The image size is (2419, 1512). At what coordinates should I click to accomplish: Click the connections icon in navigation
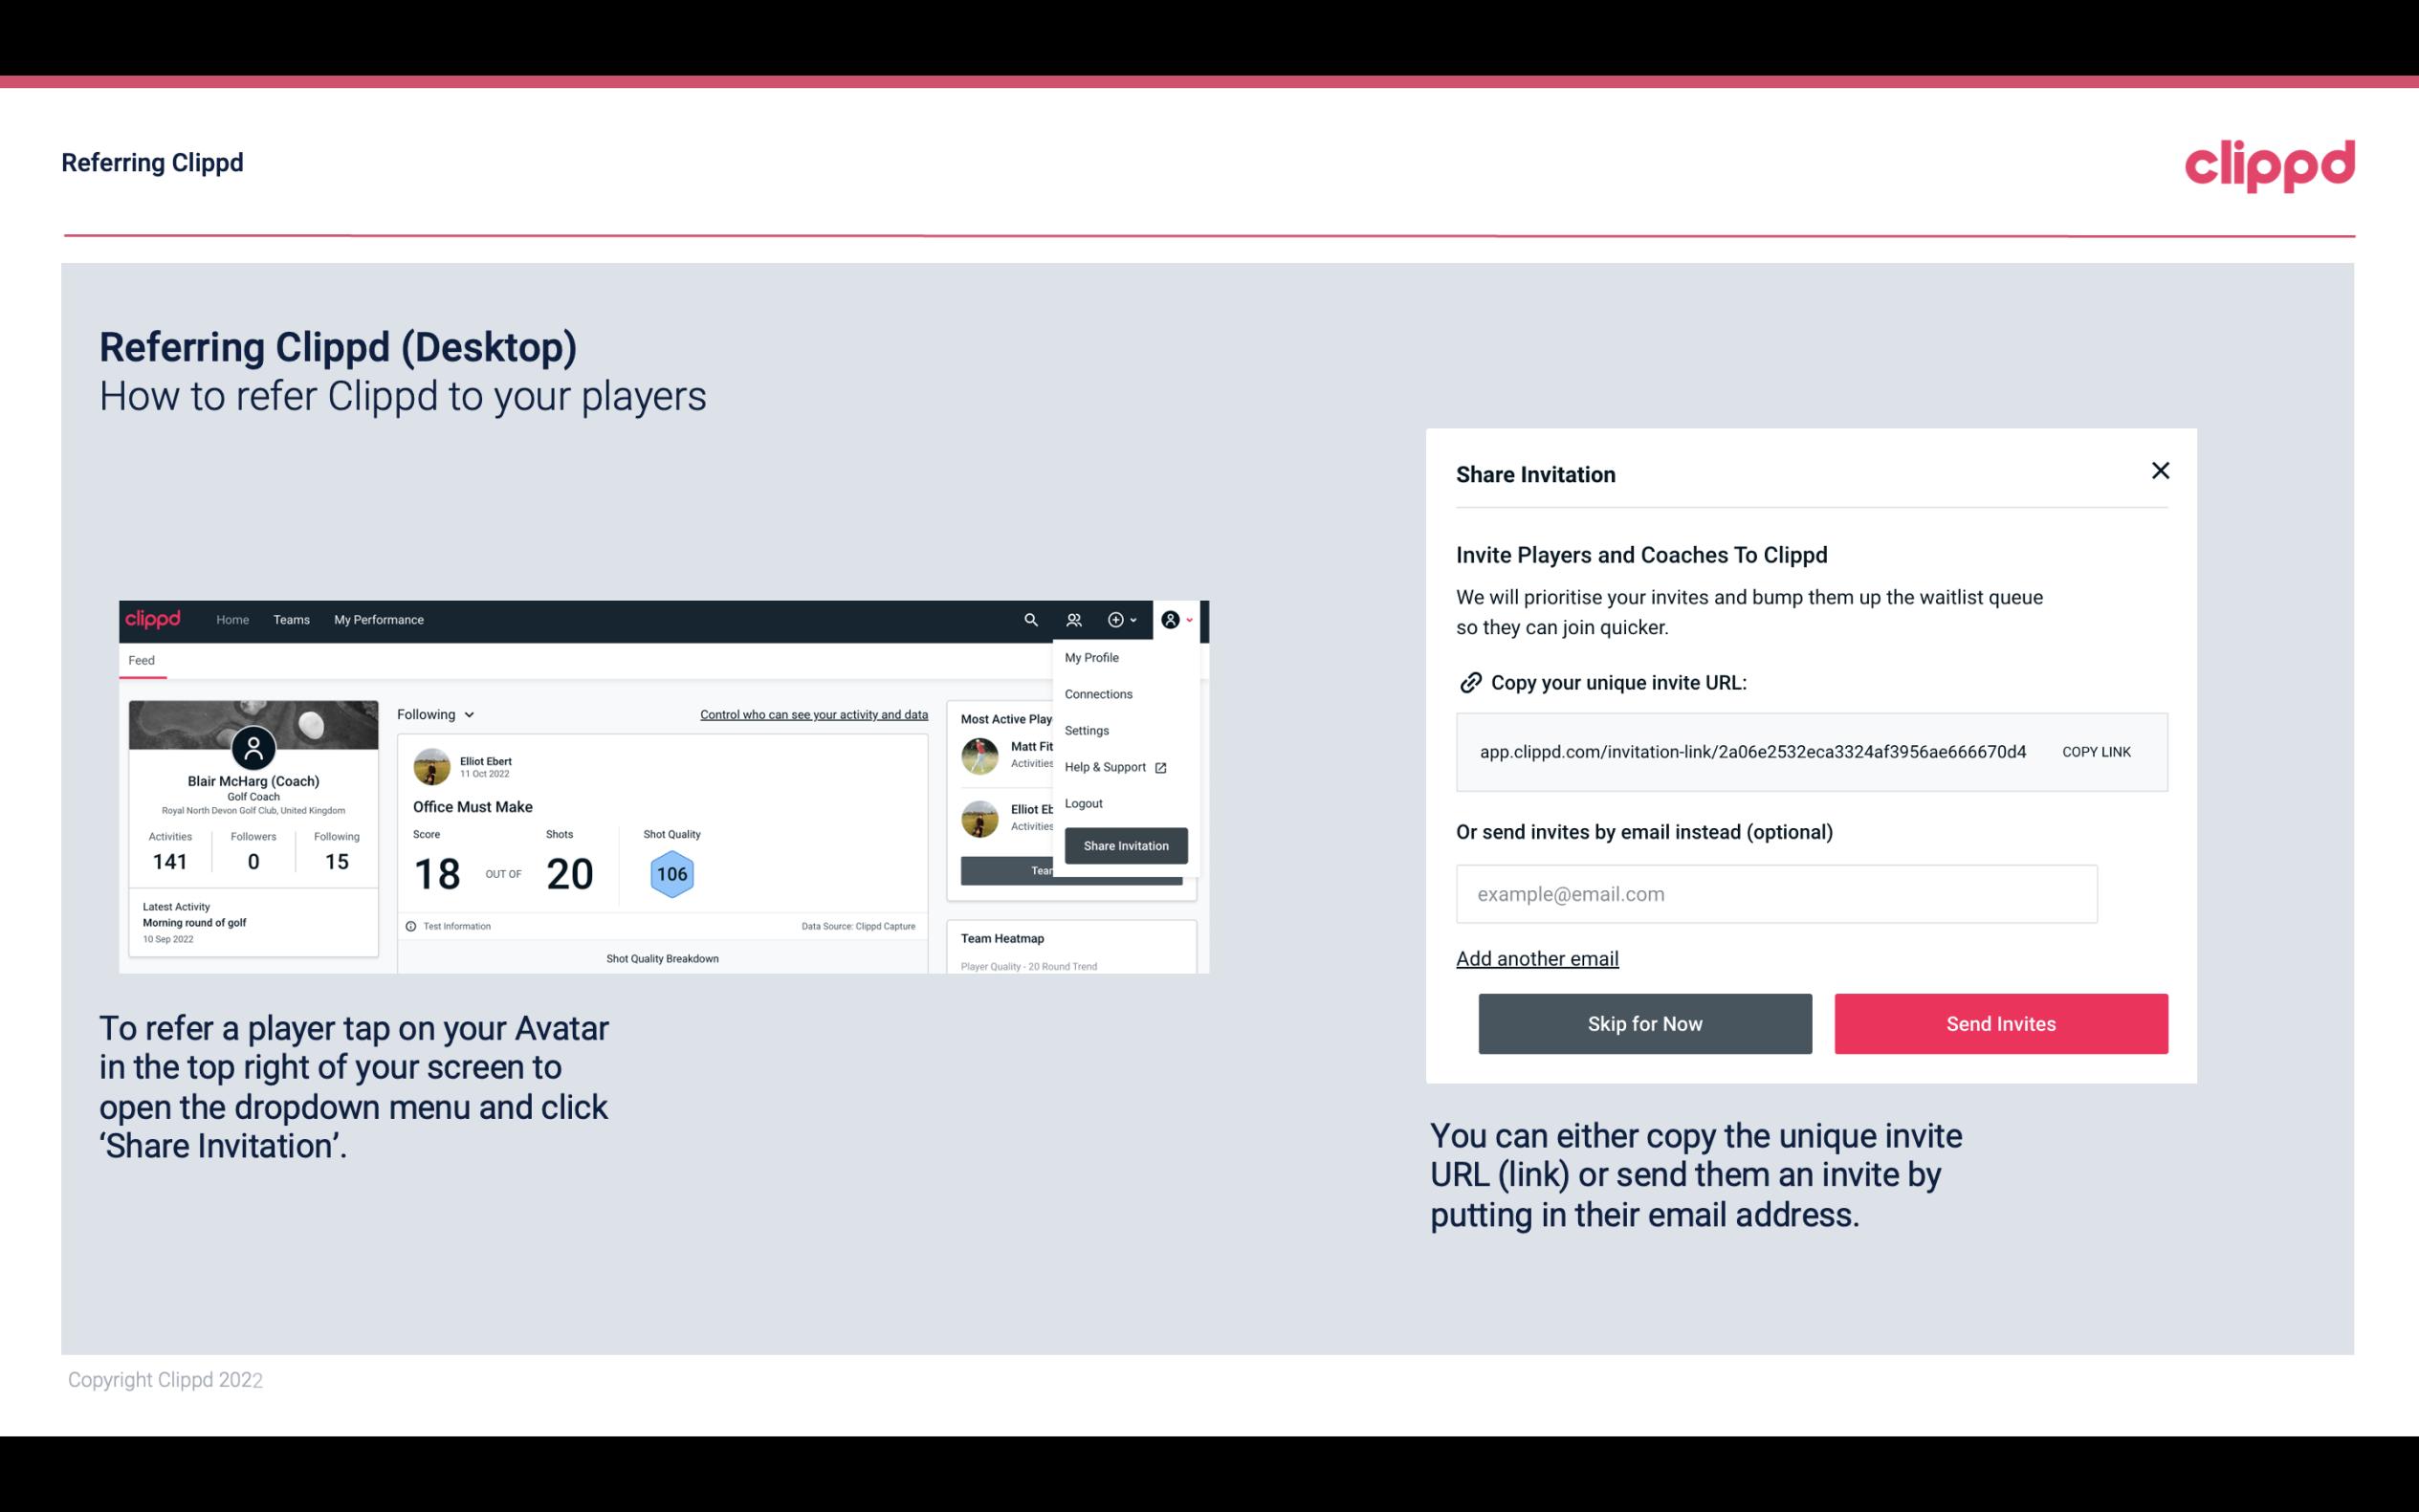[x=1073, y=619]
